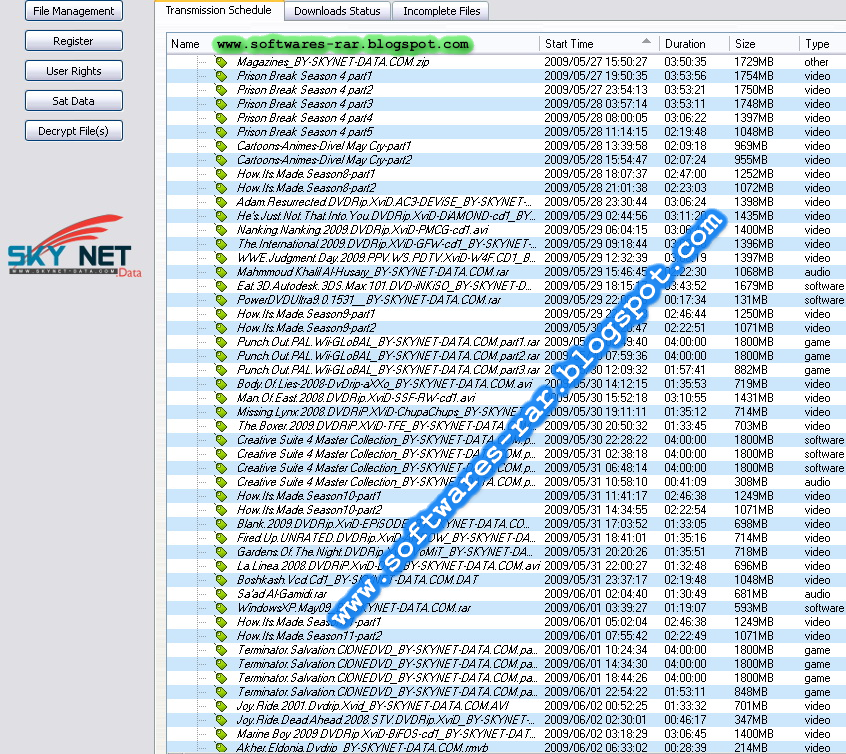Click tag icon for How.Its.Made.Season9-part1
Viewport: 846px width, 754px height.
[221, 315]
